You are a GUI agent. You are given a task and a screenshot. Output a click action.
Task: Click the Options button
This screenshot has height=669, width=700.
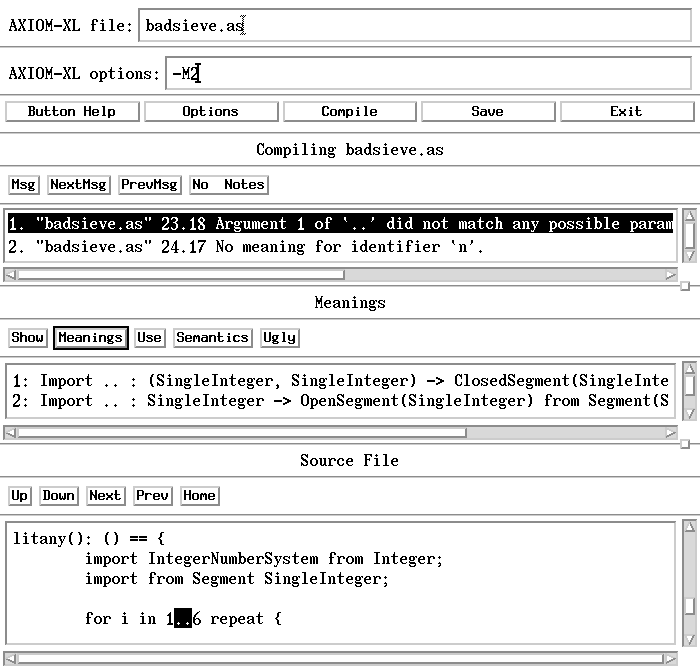211,111
